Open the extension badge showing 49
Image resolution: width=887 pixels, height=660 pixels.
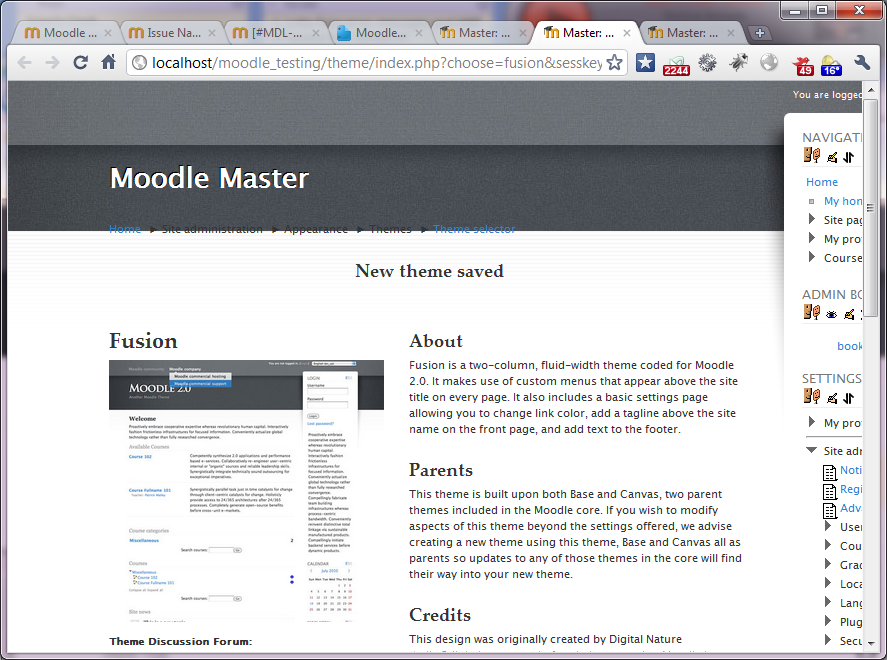tap(802, 66)
